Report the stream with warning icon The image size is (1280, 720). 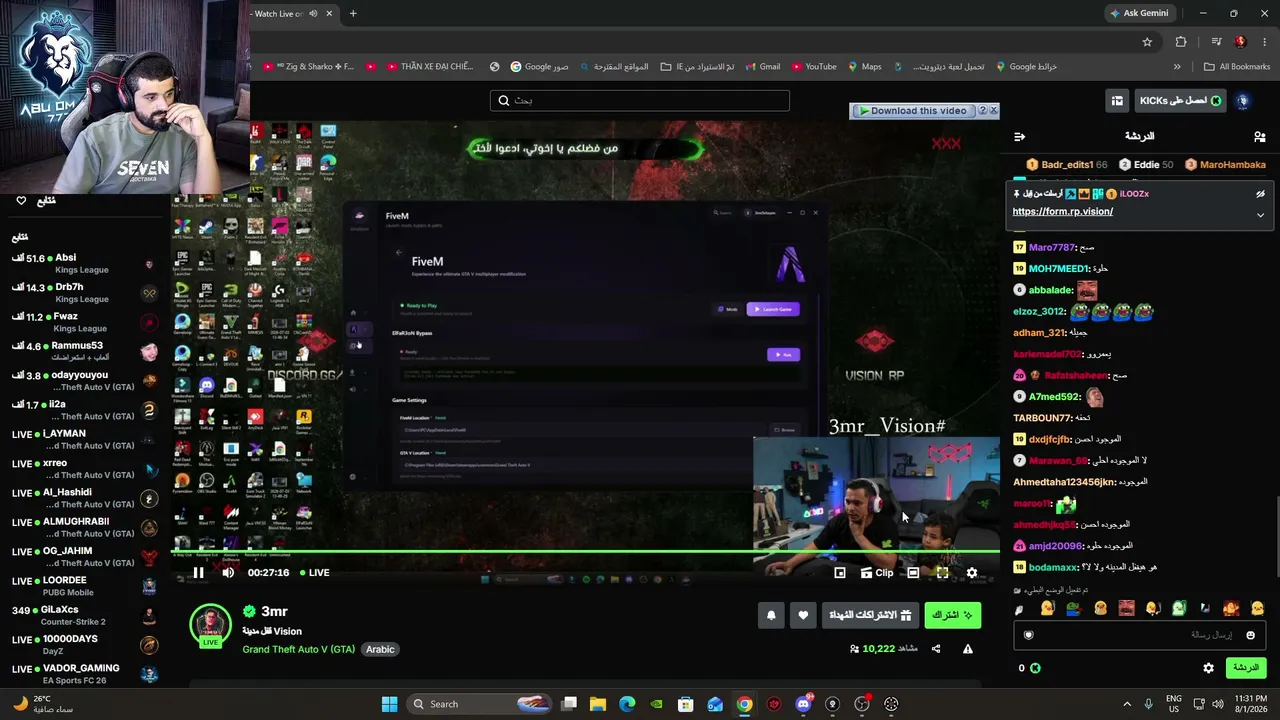968,649
